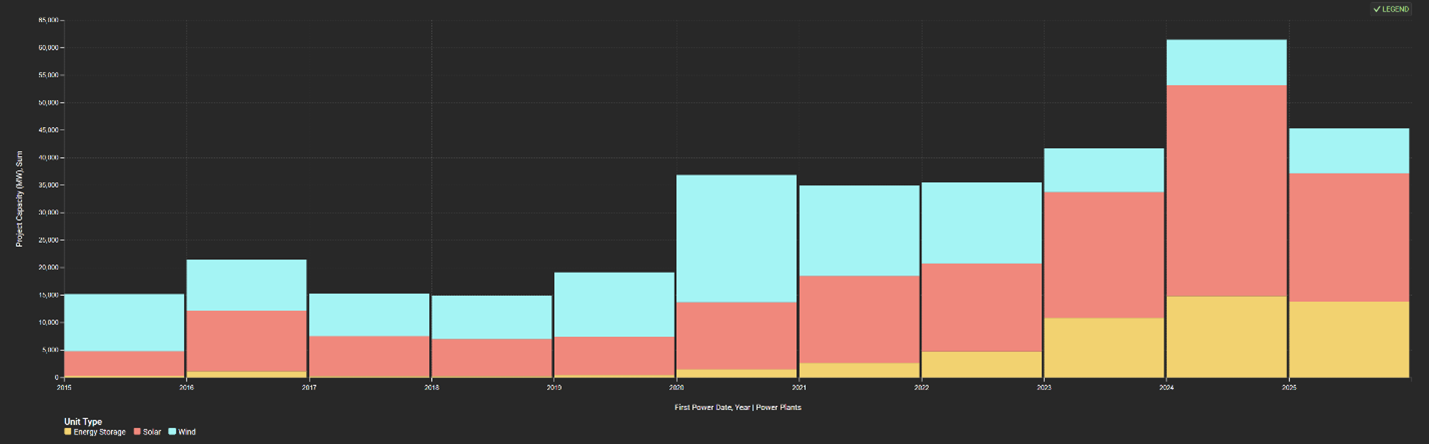Click the 2023 Energy Storage bar segment
The height and width of the screenshot is (444, 1429).
point(1103,347)
